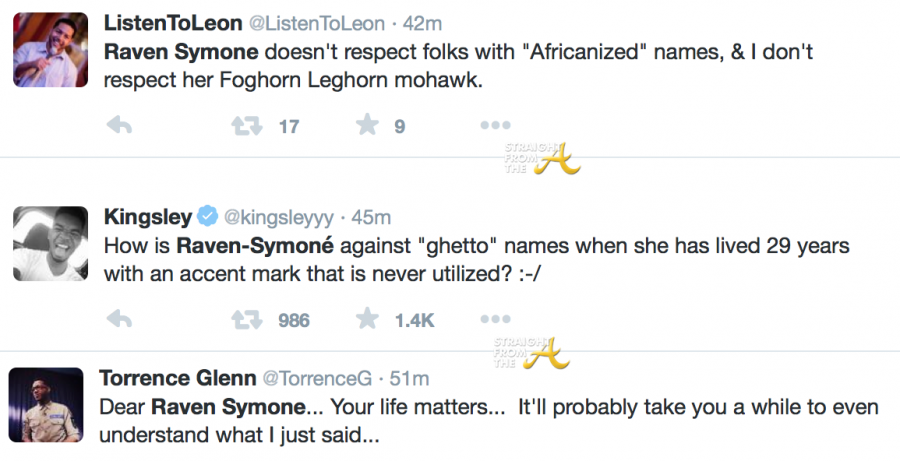Screen dimensions: 900x461
Task: Open Kingsley's profile avatar
Action: (x=46, y=243)
